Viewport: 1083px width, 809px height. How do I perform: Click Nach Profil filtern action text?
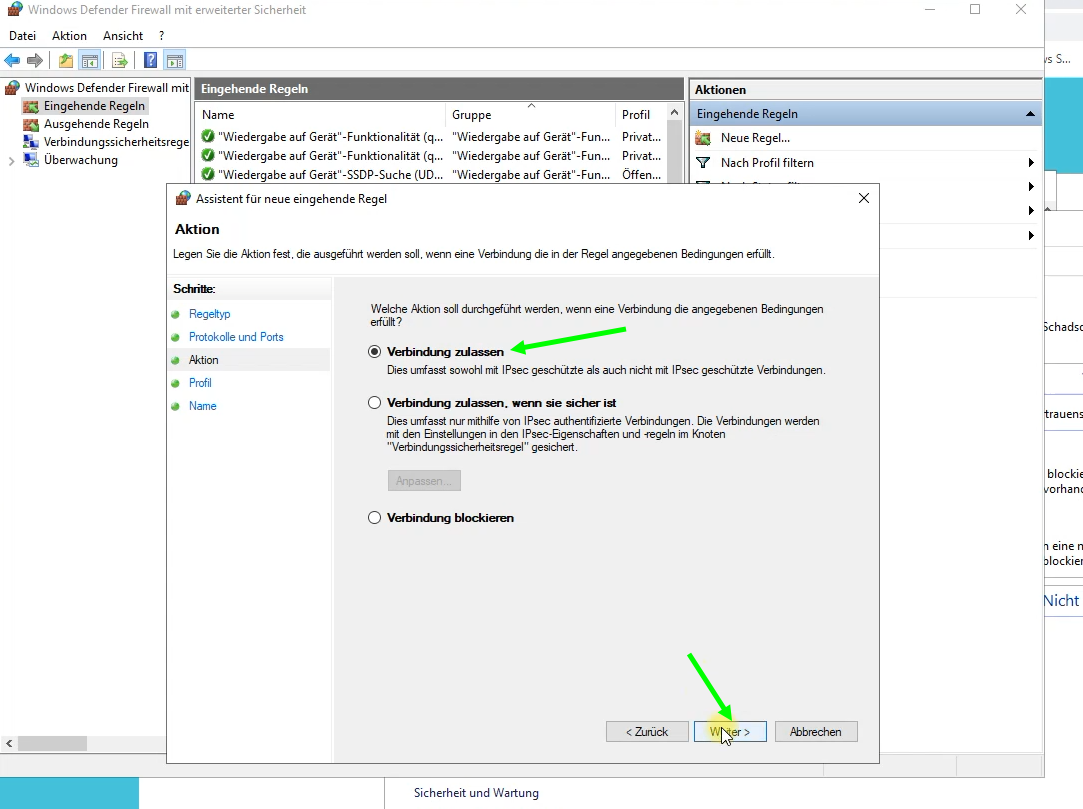[767, 163]
